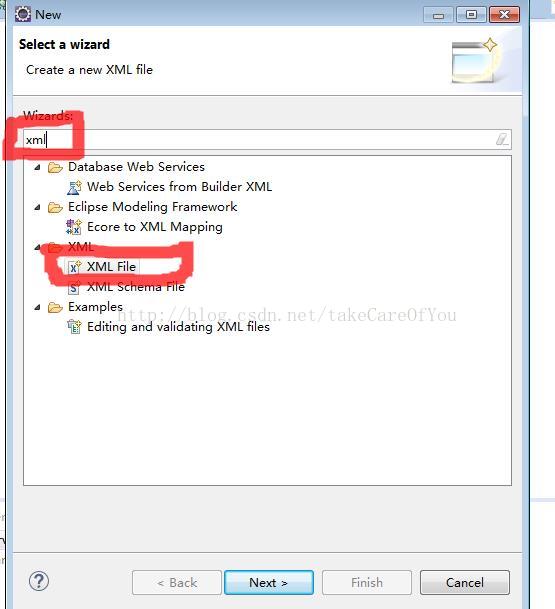Collapse the XML category
The width and height of the screenshot is (555, 609).
click(x=37, y=247)
